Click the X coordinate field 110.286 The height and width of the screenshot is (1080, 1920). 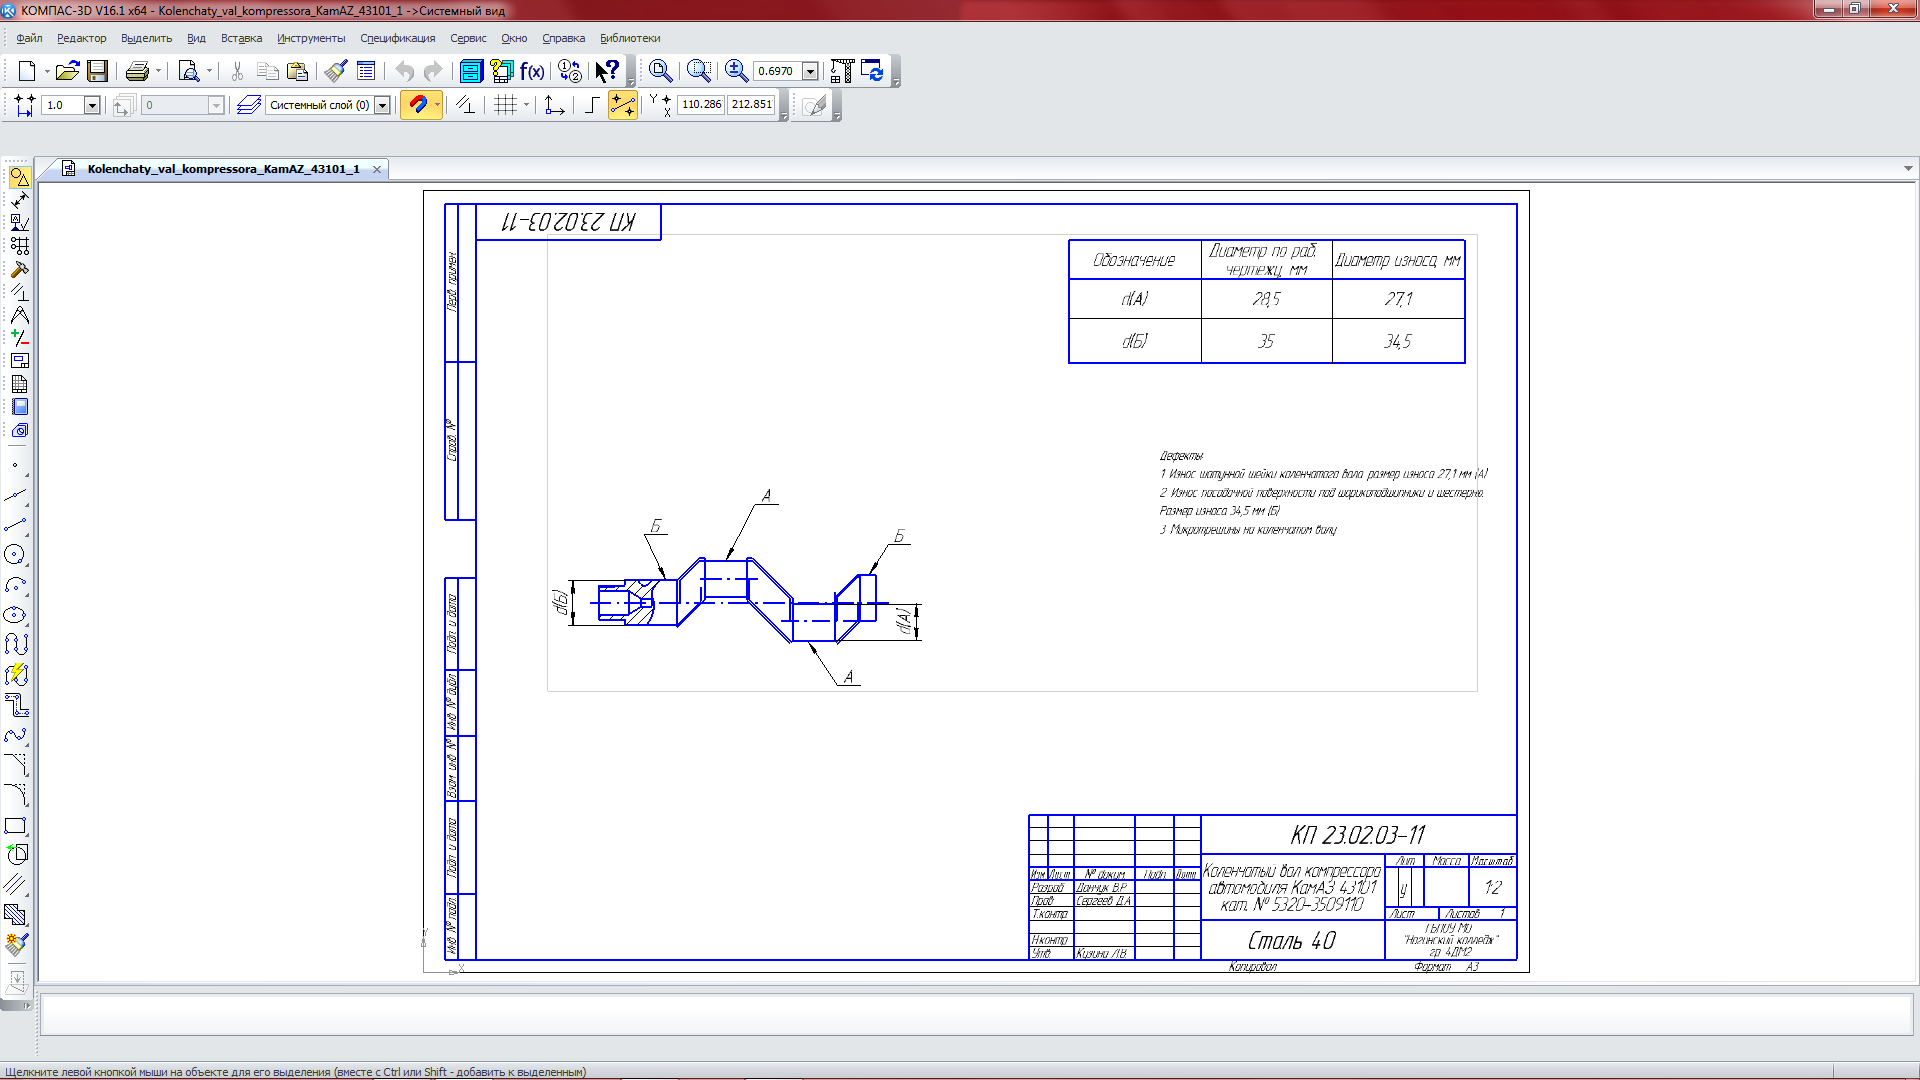click(x=701, y=105)
